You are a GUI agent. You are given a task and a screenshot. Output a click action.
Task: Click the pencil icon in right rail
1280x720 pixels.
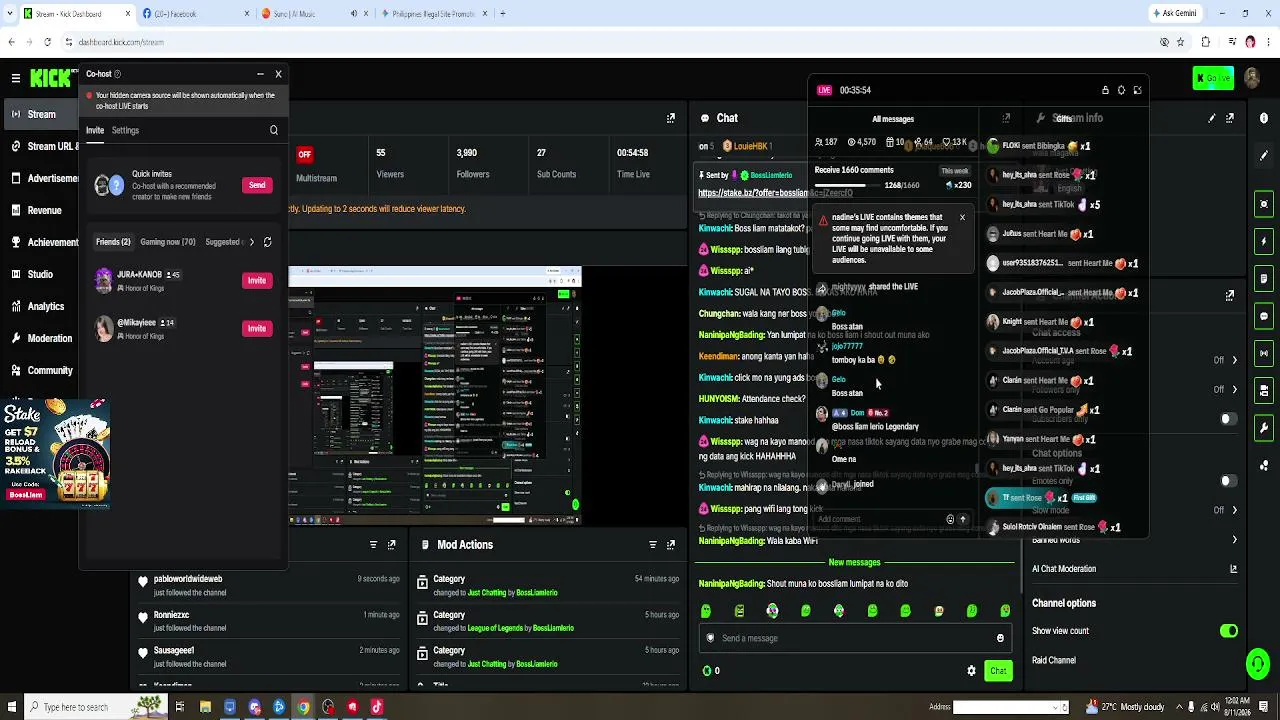pos(1264,155)
